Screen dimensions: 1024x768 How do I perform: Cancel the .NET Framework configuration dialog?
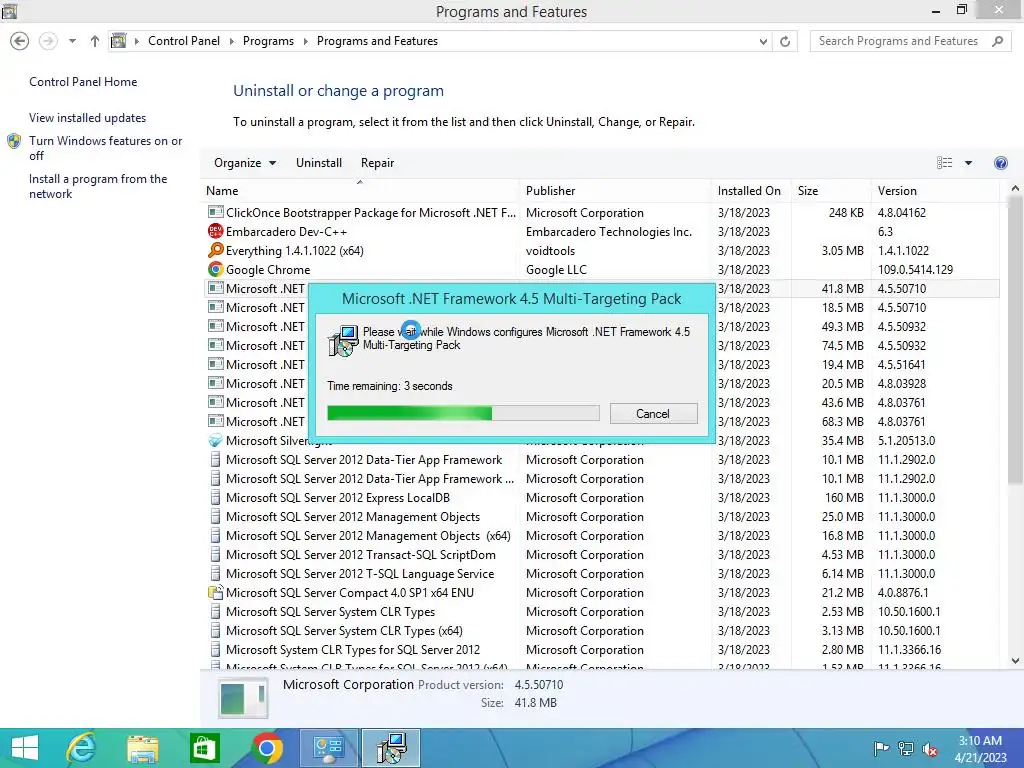pyautogui.click(x=653, y=413)
